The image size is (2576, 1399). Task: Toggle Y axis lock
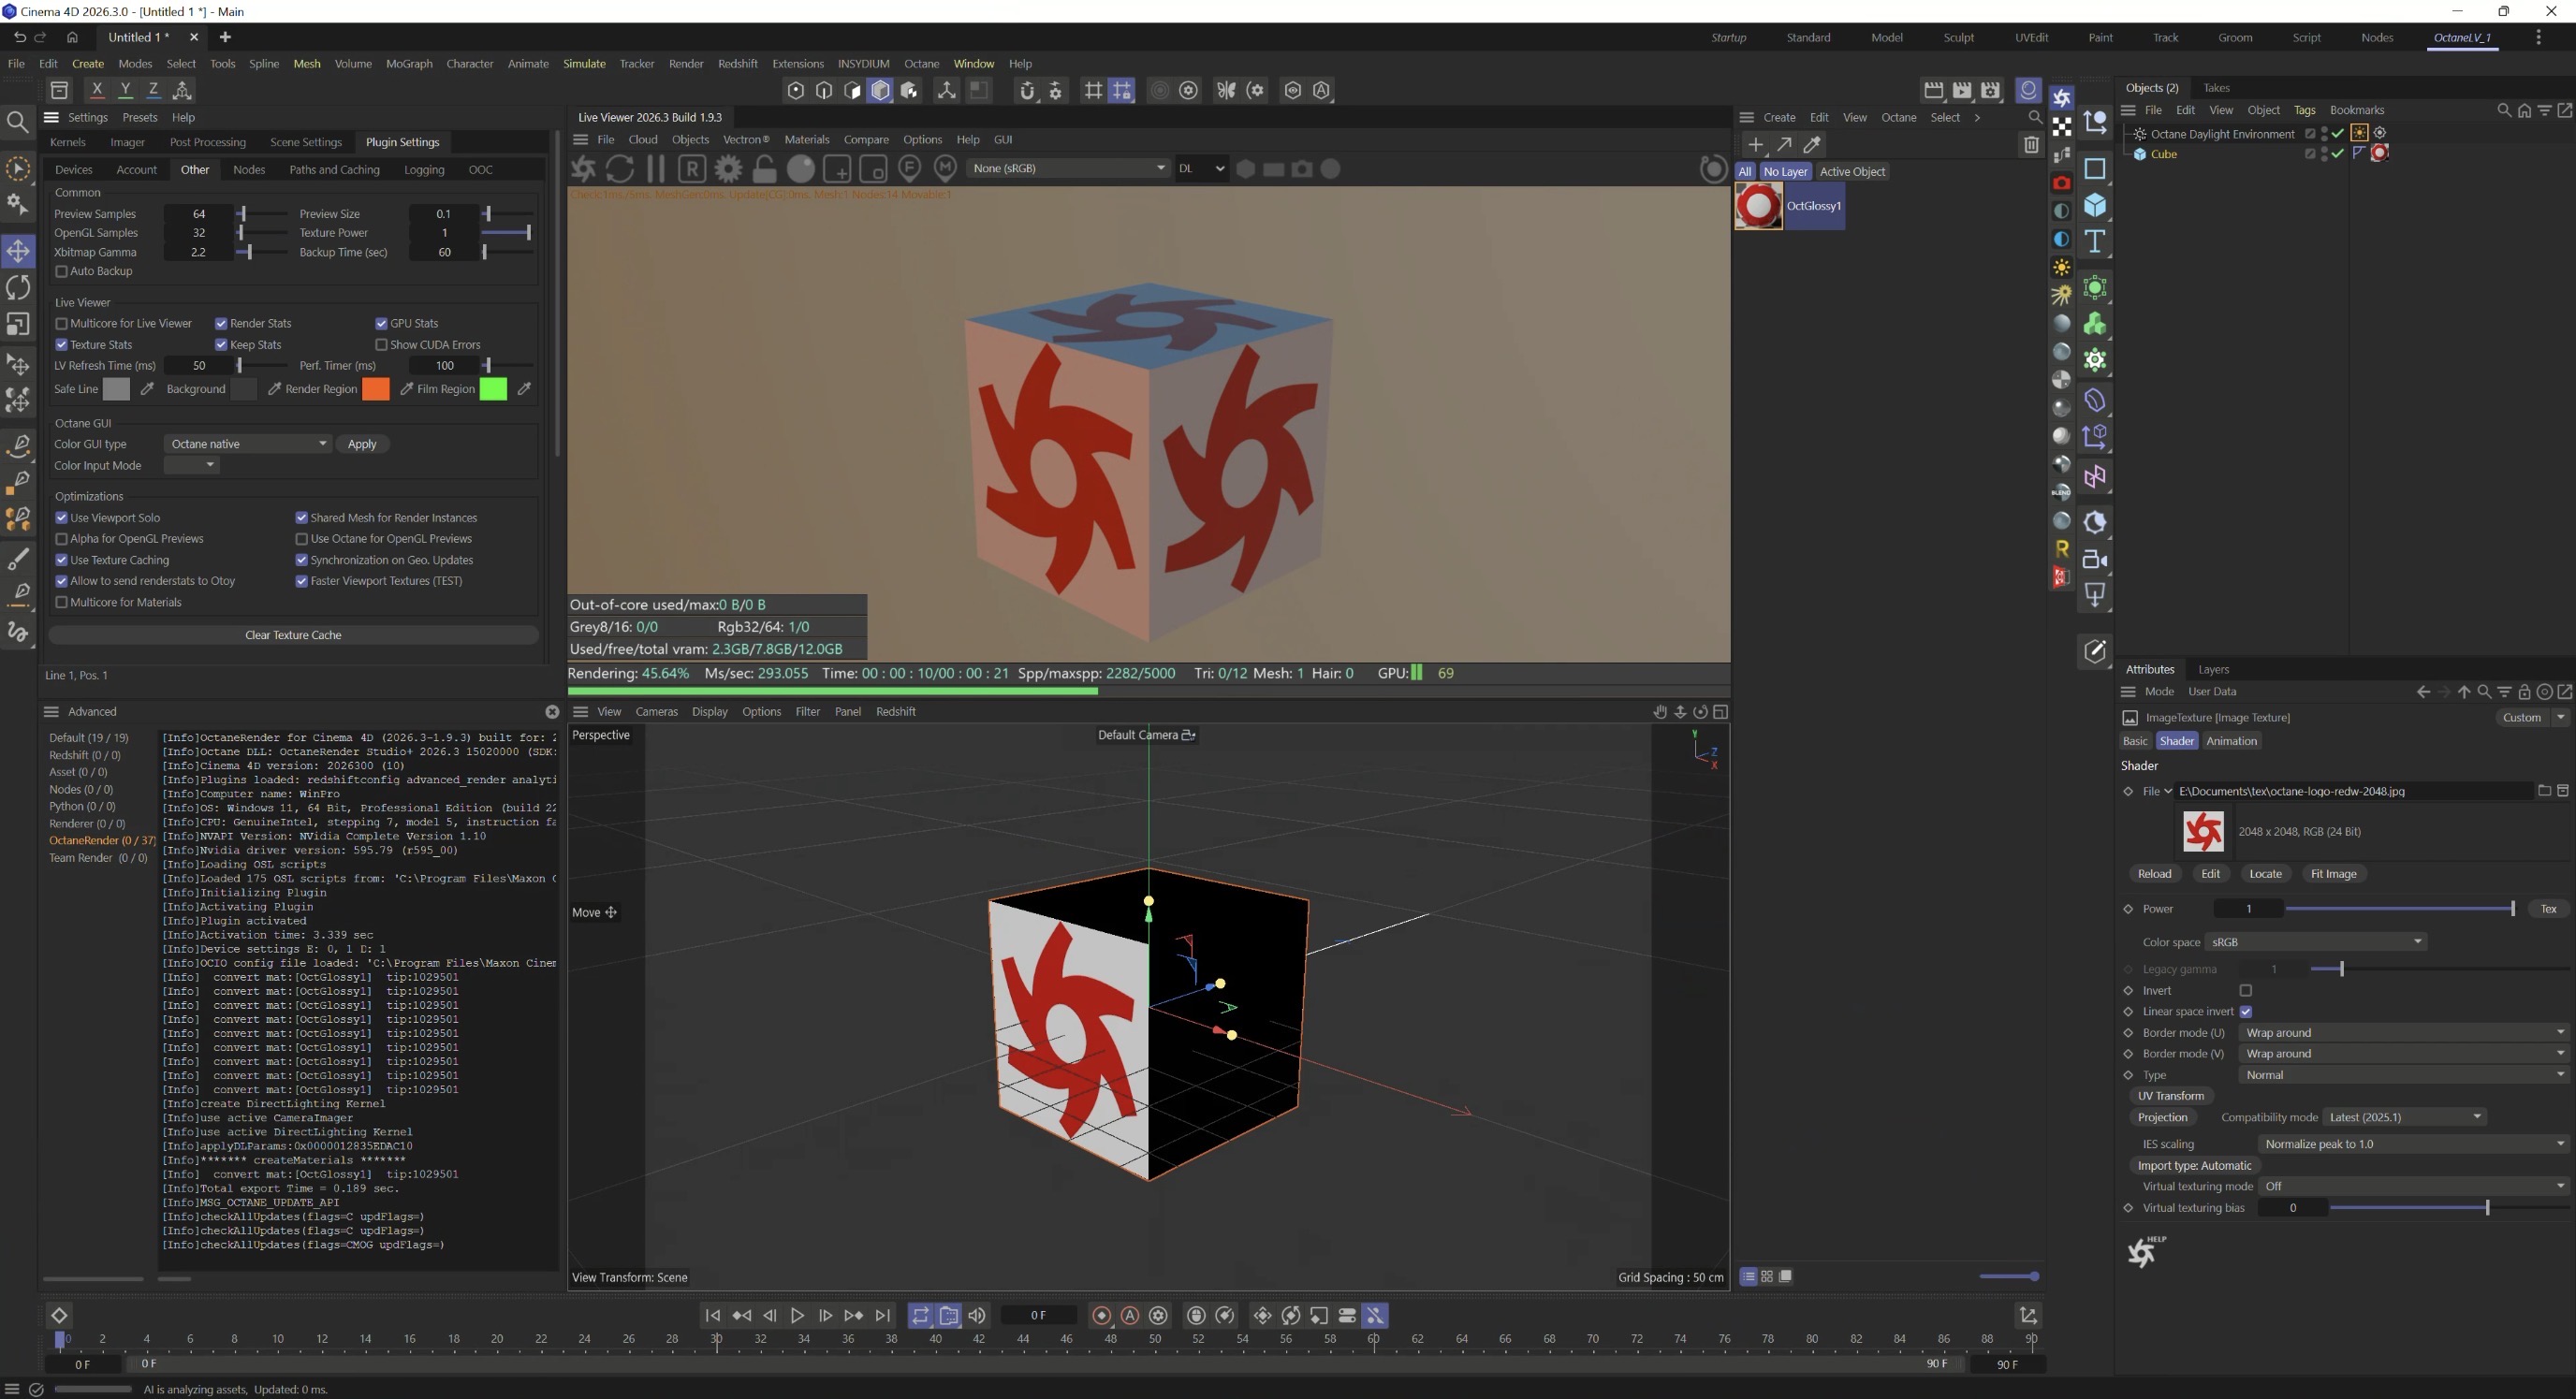click(x=125, y=90)
